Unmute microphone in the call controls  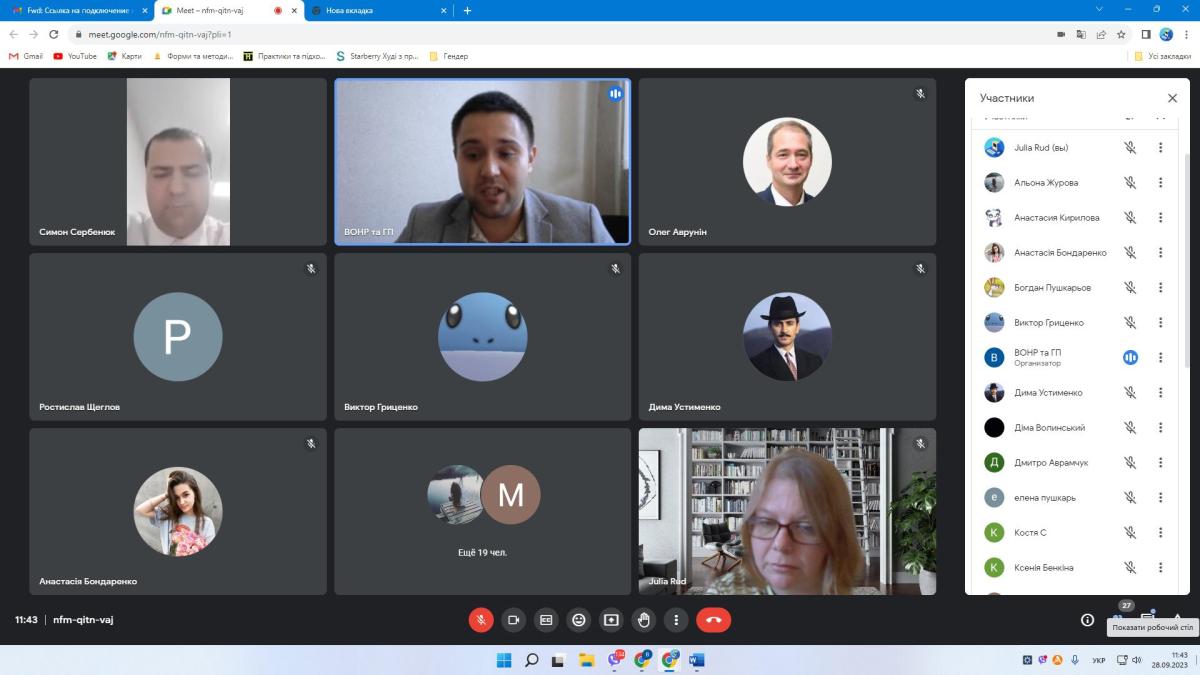coord(481,620)
